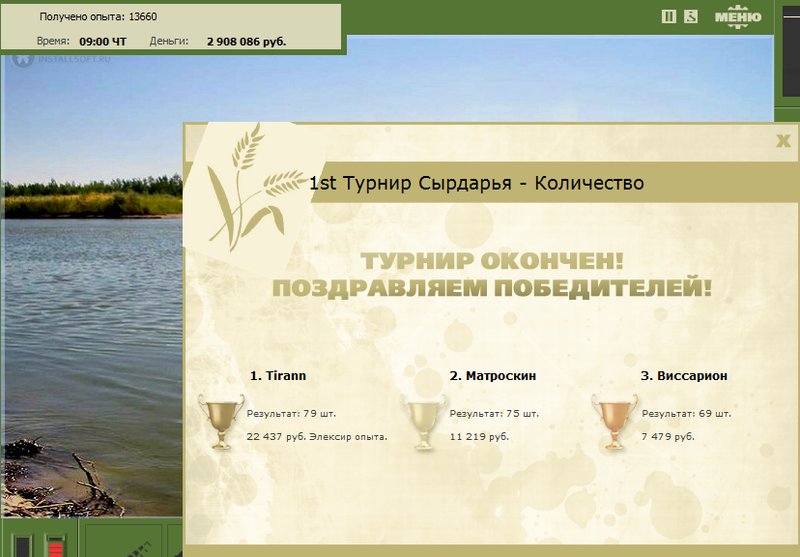Select second place name 2. Матроскин
The width and height of the screenshot is (800, 557).
(493, 376)
